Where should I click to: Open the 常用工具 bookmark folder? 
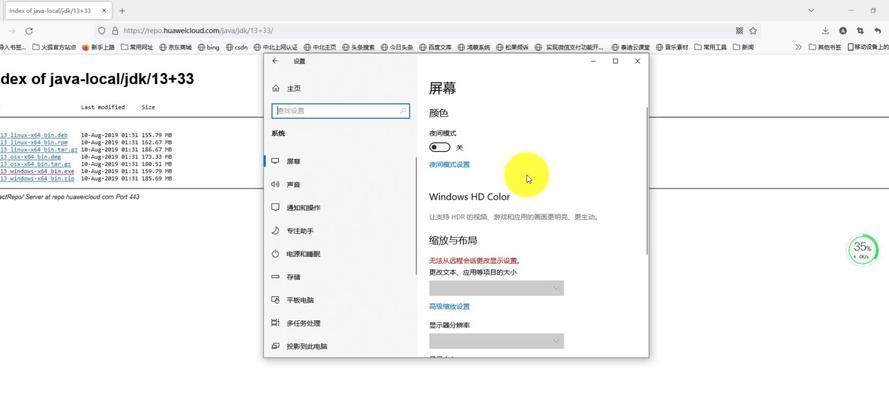click(x=710, y=47)
